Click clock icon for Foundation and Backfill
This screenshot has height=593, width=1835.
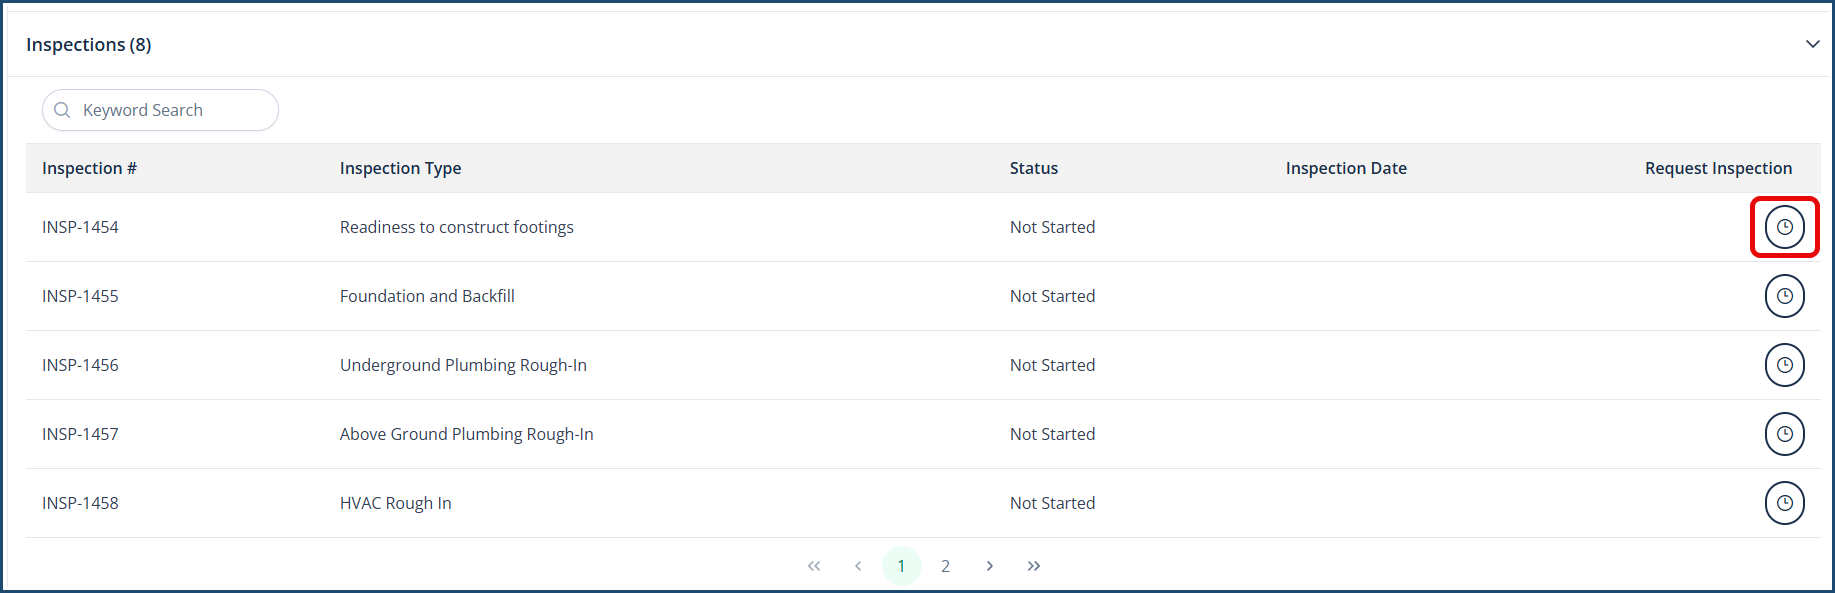coord(1784,296)
